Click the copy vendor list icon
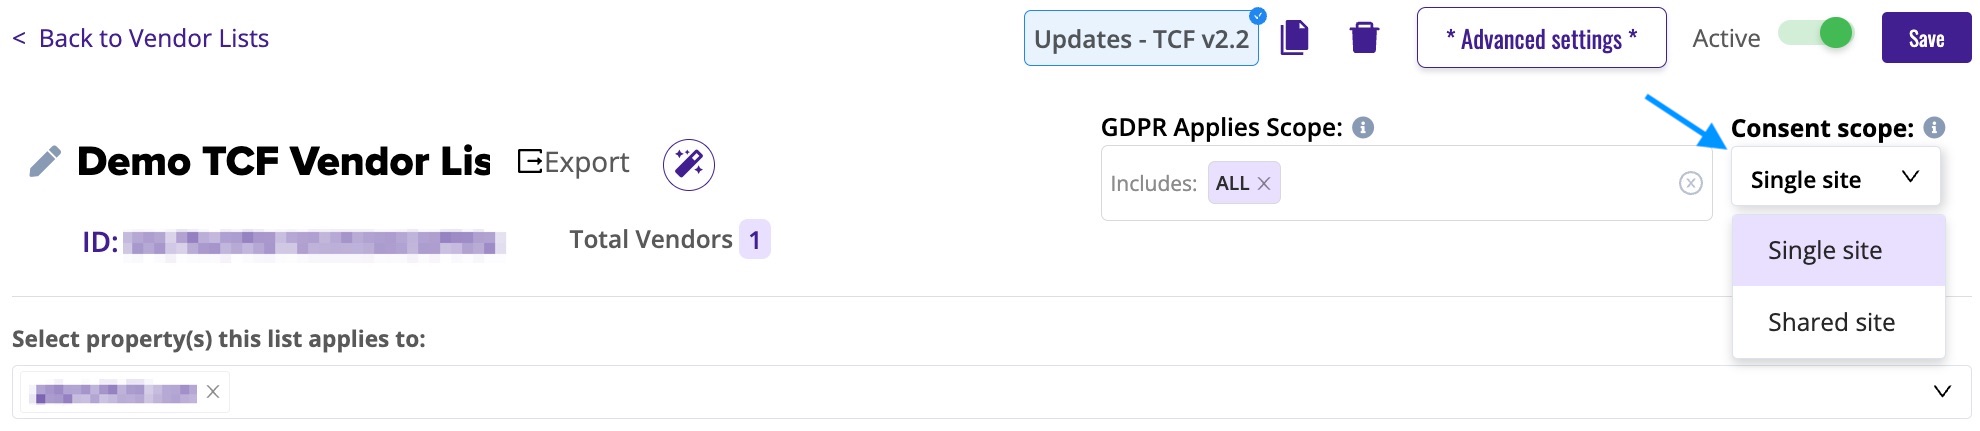This screenshot has height=431, width=1980. coord(1294,38)
